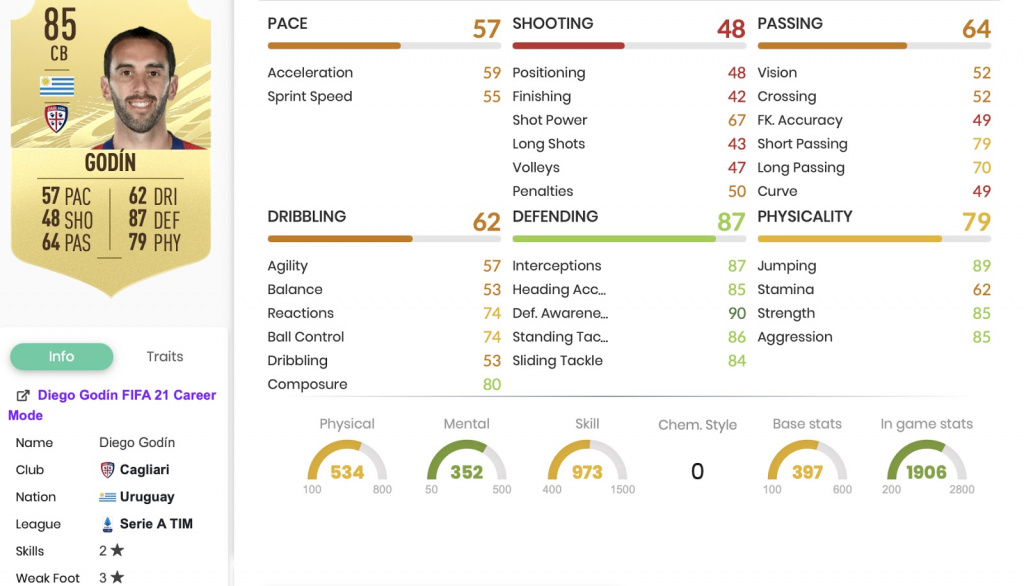Click the Weak Foot star icon
The height and width of the screenshot is (586, 1024).
click(x=118, y=577)
